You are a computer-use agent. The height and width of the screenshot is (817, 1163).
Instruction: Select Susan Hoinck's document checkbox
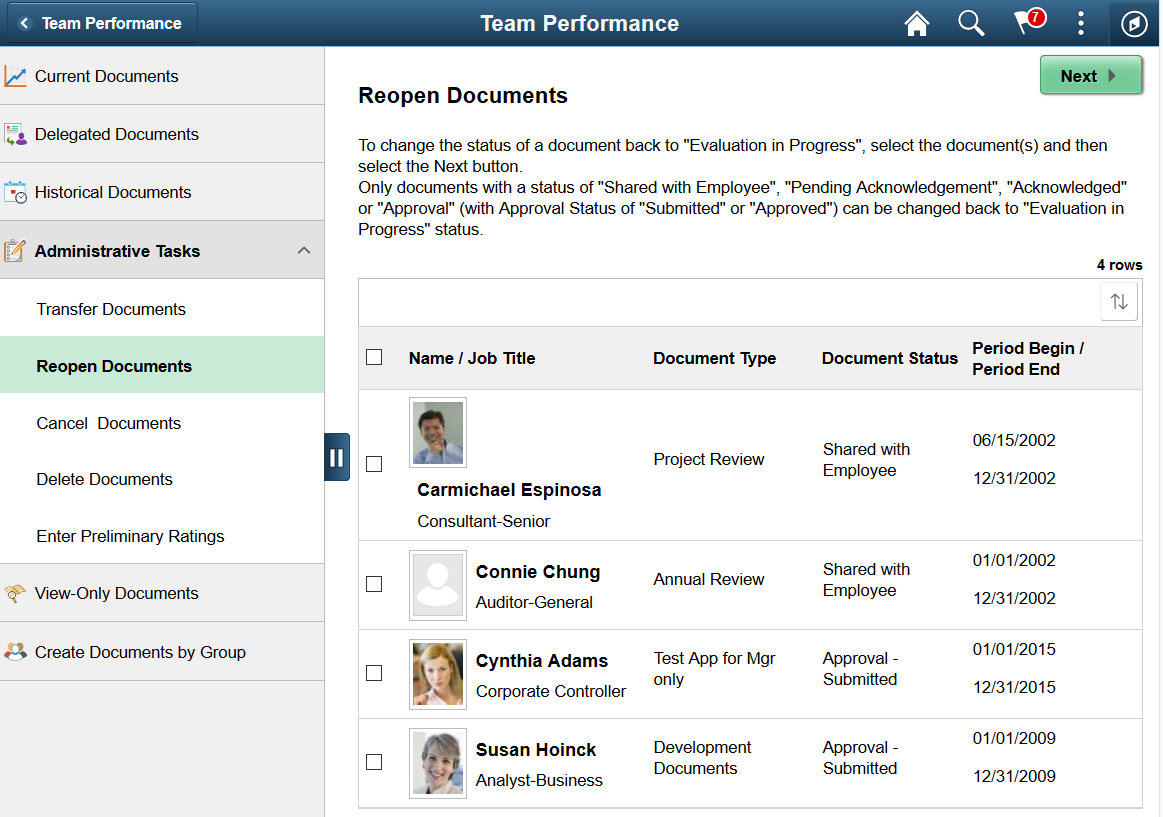375,762
